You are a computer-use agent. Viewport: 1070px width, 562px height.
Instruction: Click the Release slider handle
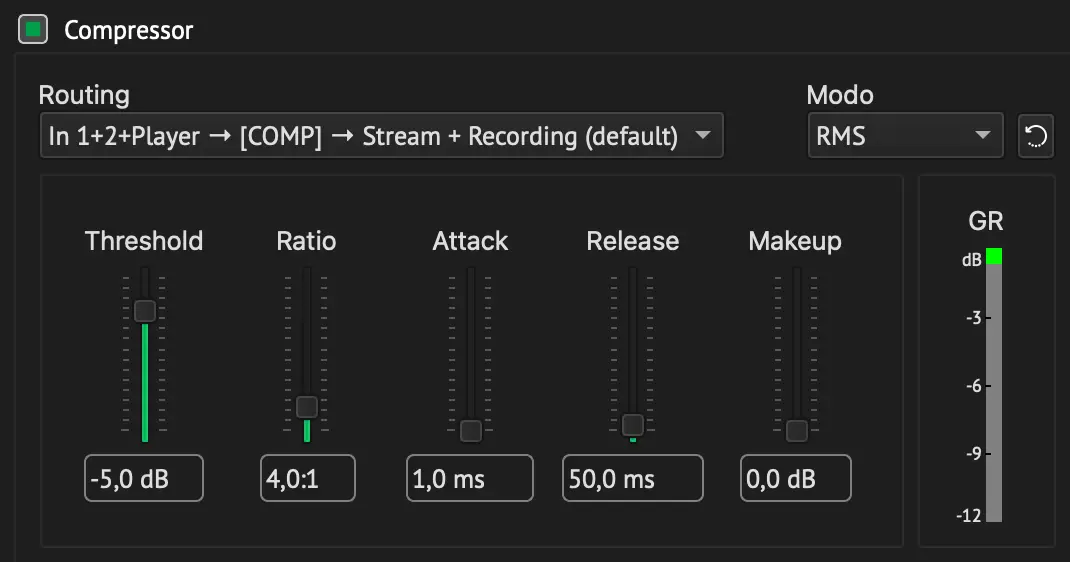633,424
